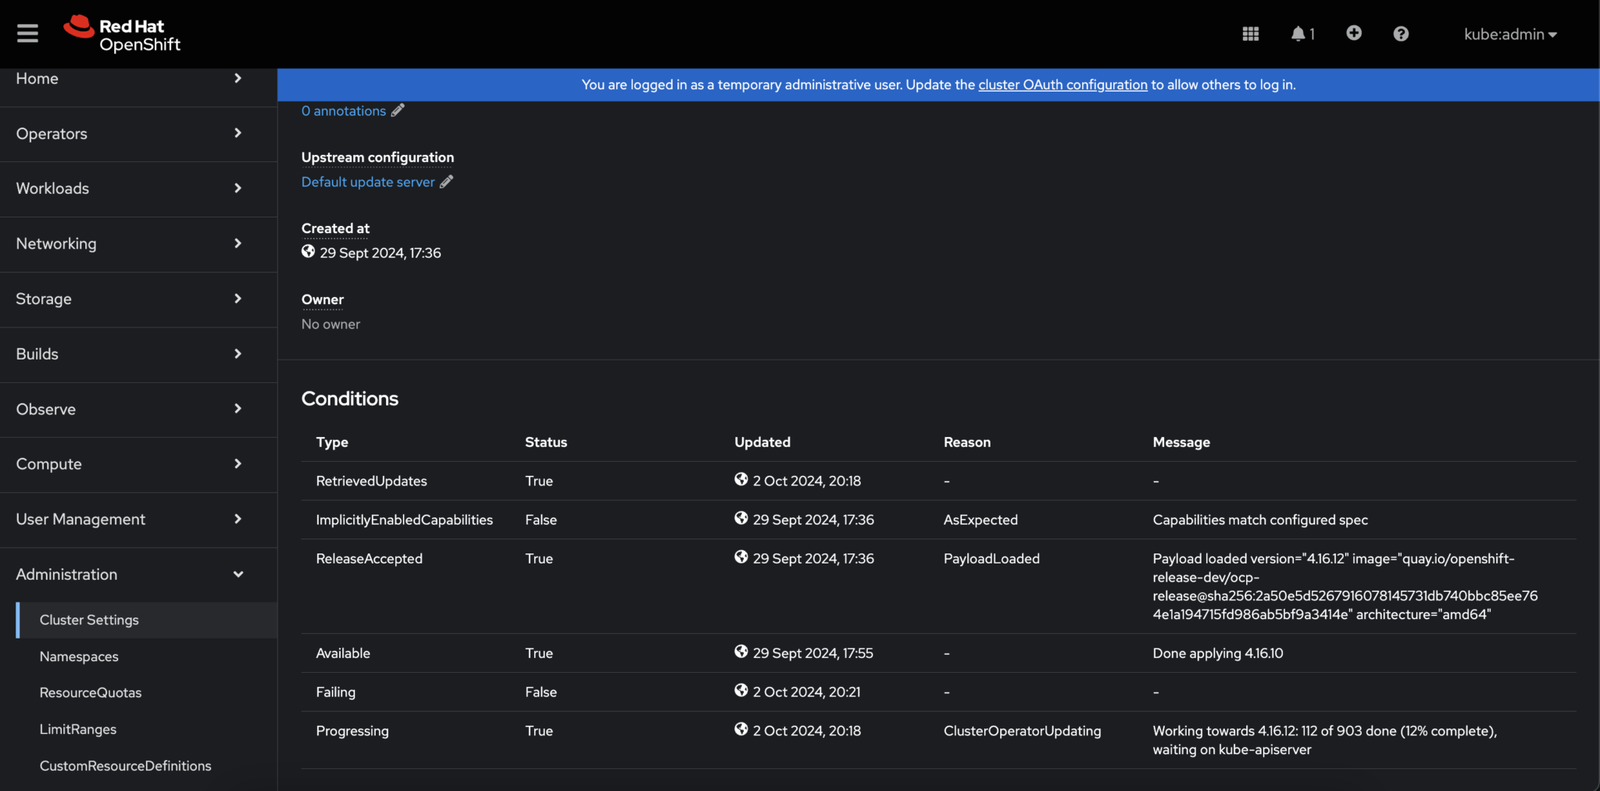
Task: Click the globe icon in RetrievedUpdates row
Action: 741,480
